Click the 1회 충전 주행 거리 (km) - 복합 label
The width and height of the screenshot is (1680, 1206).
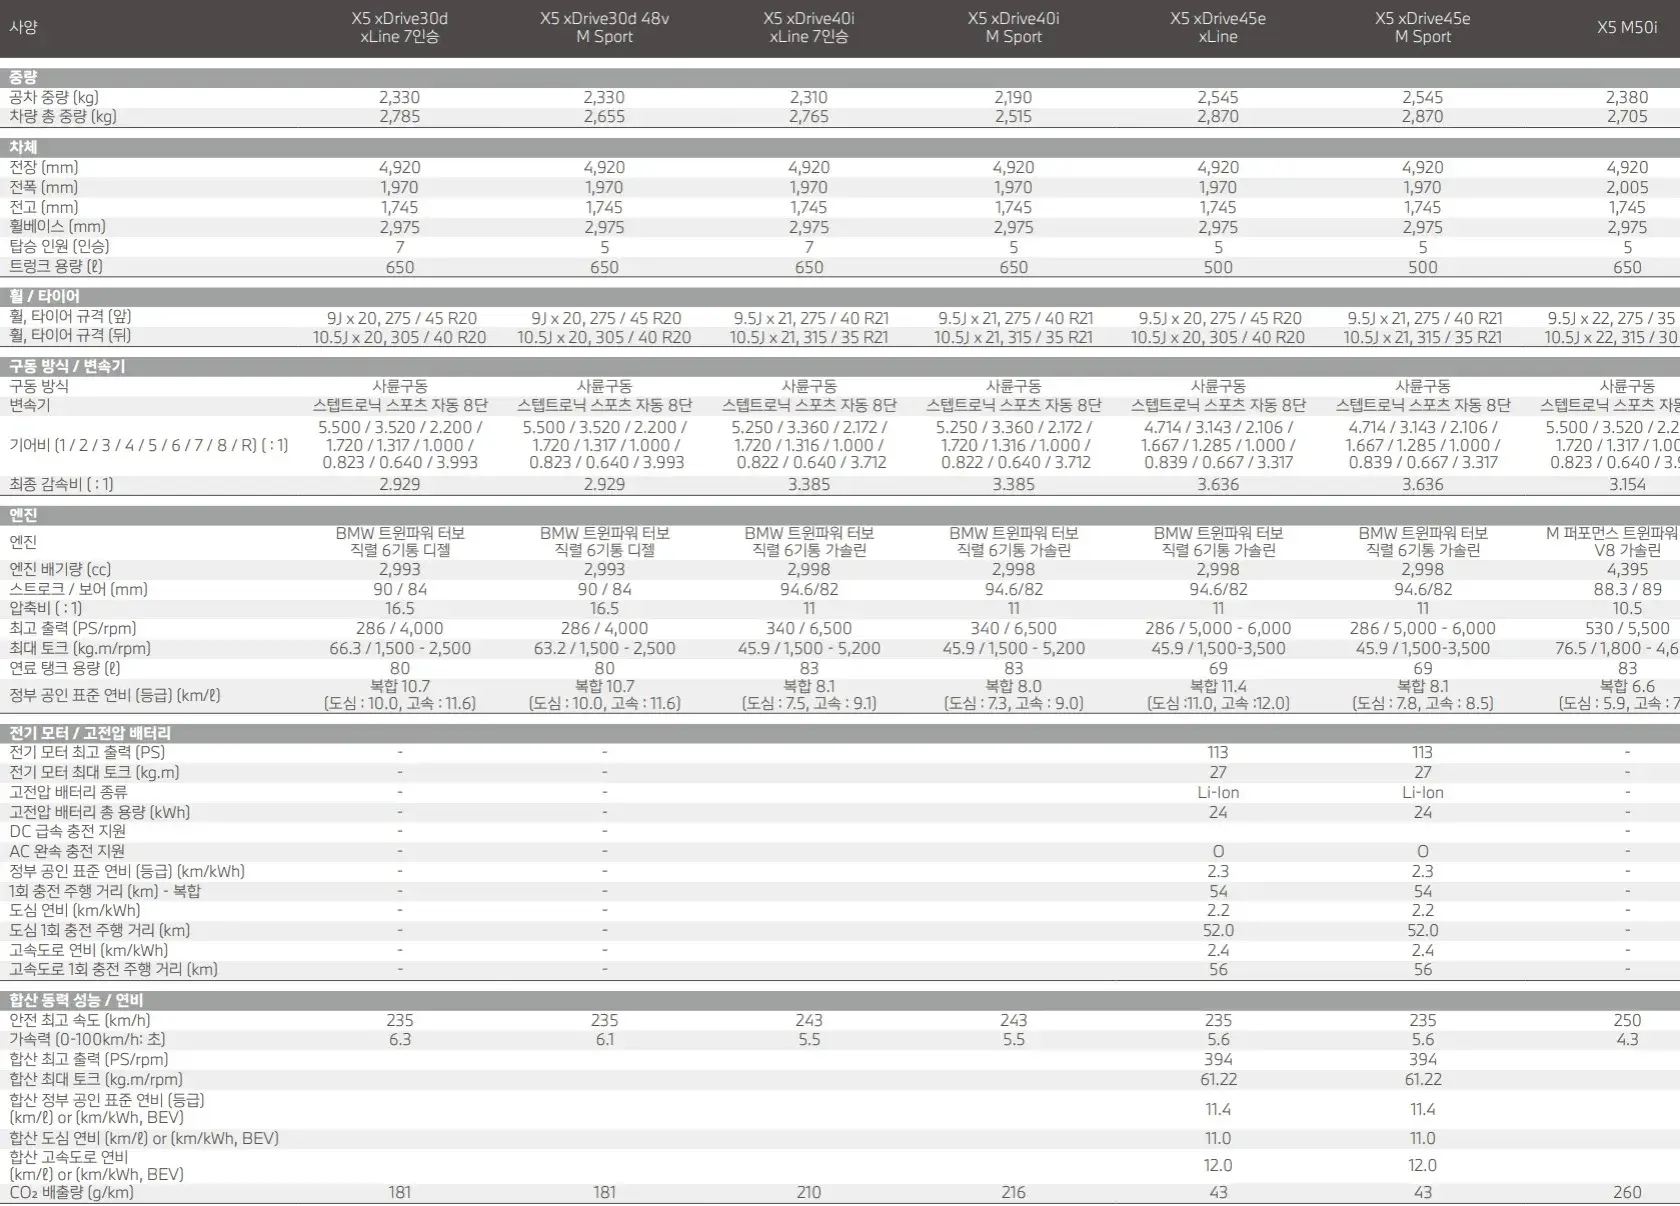pyautogui.click(x=105, y=891)
